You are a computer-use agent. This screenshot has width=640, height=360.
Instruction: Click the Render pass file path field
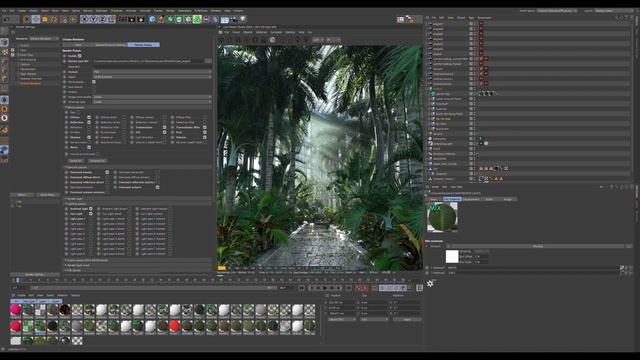click(x=148, y=61)
